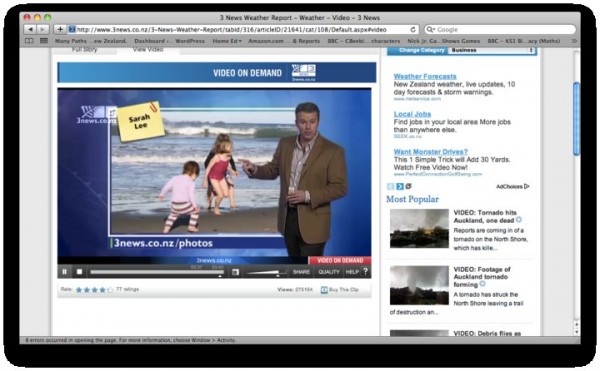Go back with Safari back arrow
The height and width of the screenshot is (371, 600).
pyautogui.click(x=30, y=29)
